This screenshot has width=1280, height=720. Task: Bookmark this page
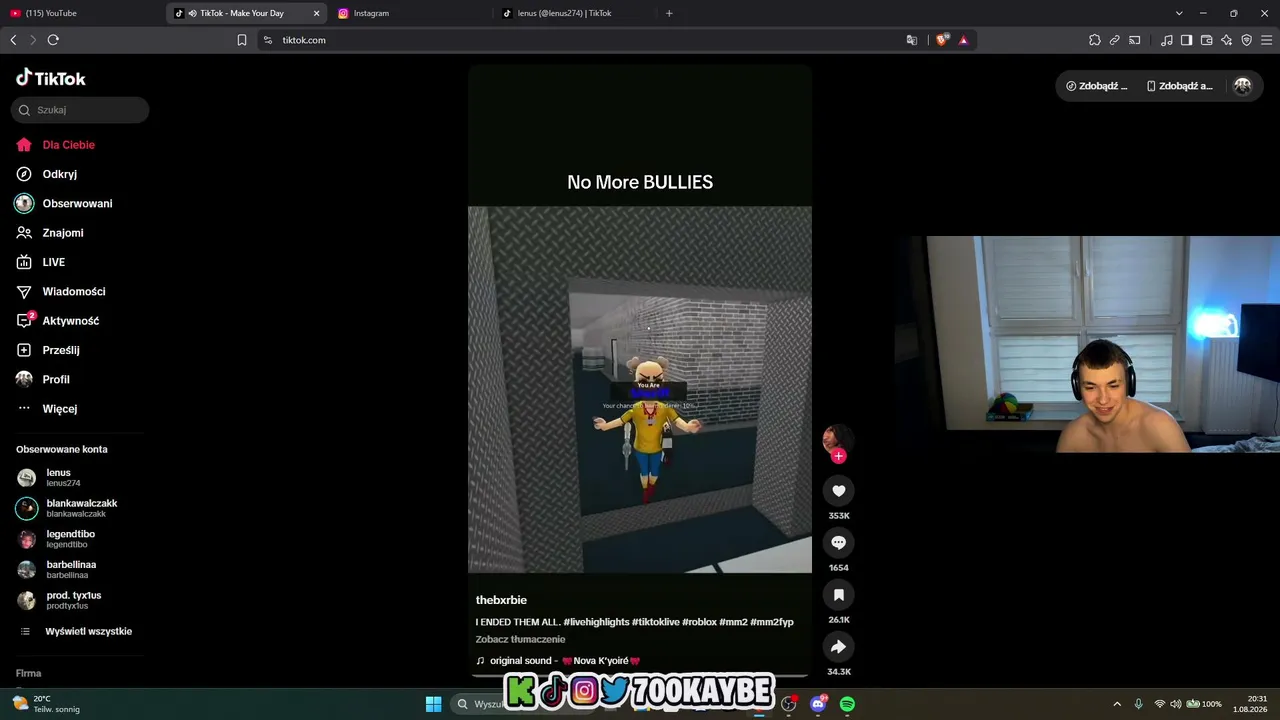(x=242, y=40)
